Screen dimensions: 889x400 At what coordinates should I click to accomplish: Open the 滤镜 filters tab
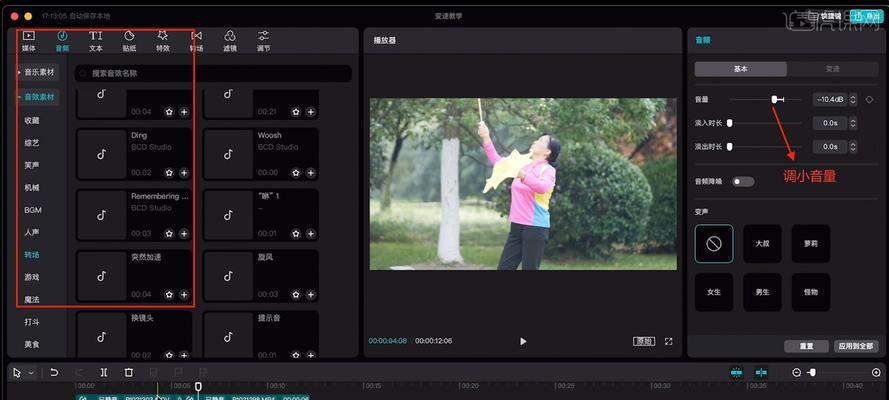230,41
